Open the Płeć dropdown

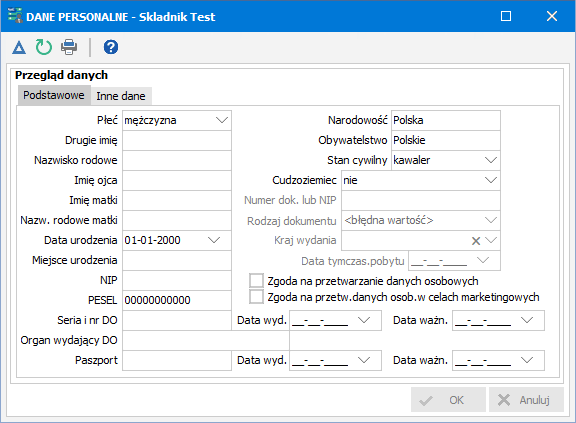(222, 120)
